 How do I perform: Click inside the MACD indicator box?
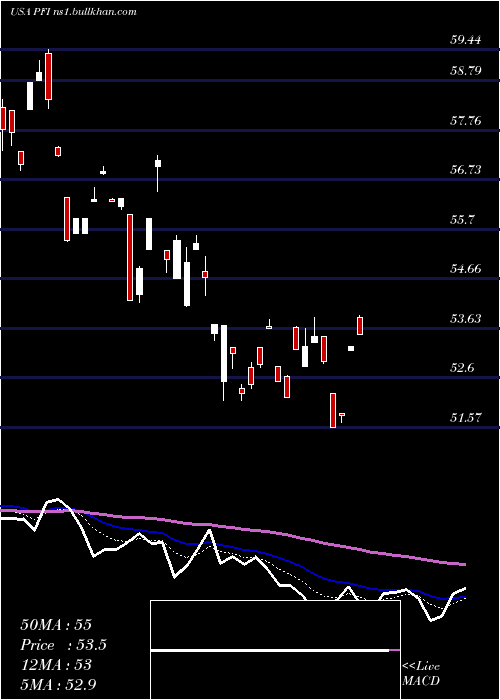(275, 650)
